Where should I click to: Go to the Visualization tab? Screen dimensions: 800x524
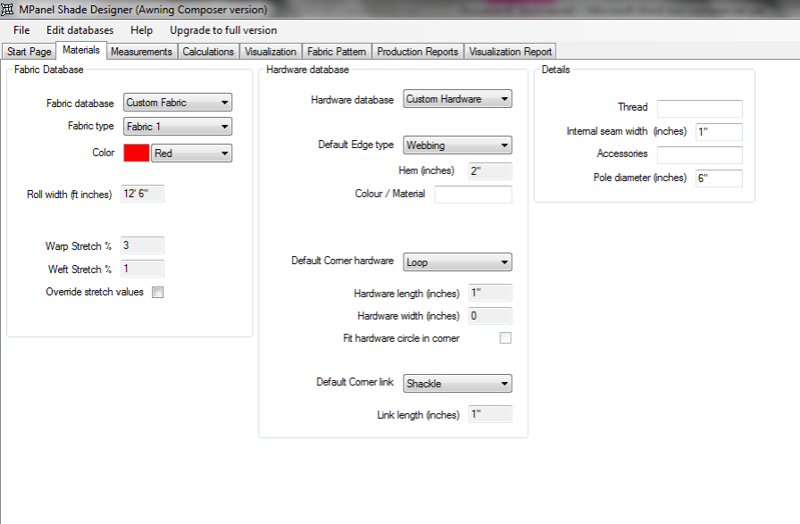(270, 51)
